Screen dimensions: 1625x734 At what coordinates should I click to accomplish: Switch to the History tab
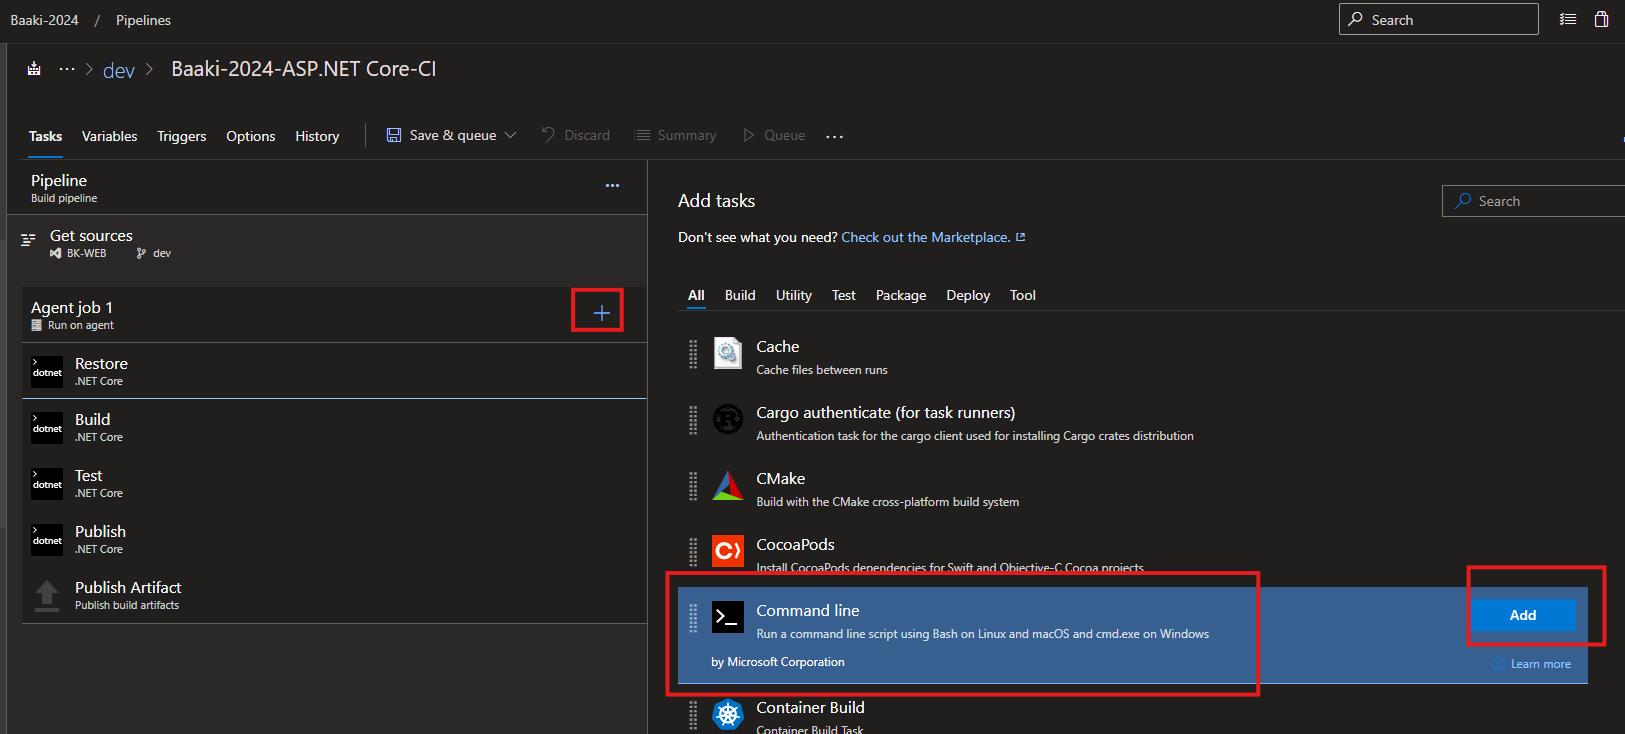[317, 136]
